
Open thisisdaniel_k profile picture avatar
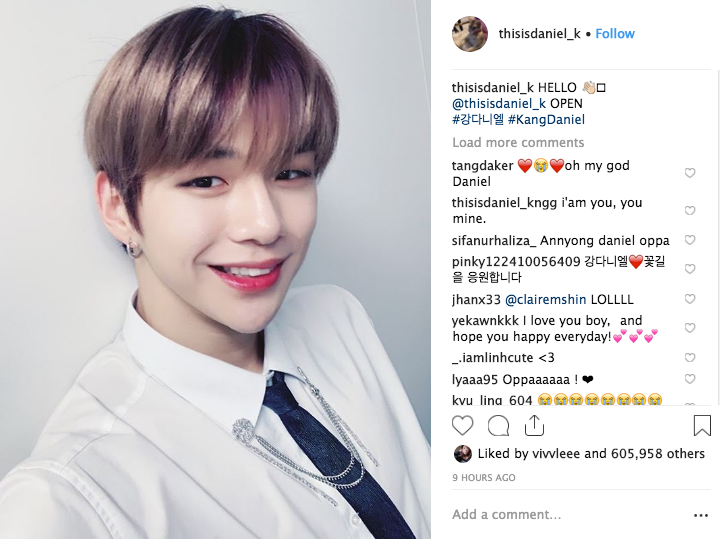point(470,34)
